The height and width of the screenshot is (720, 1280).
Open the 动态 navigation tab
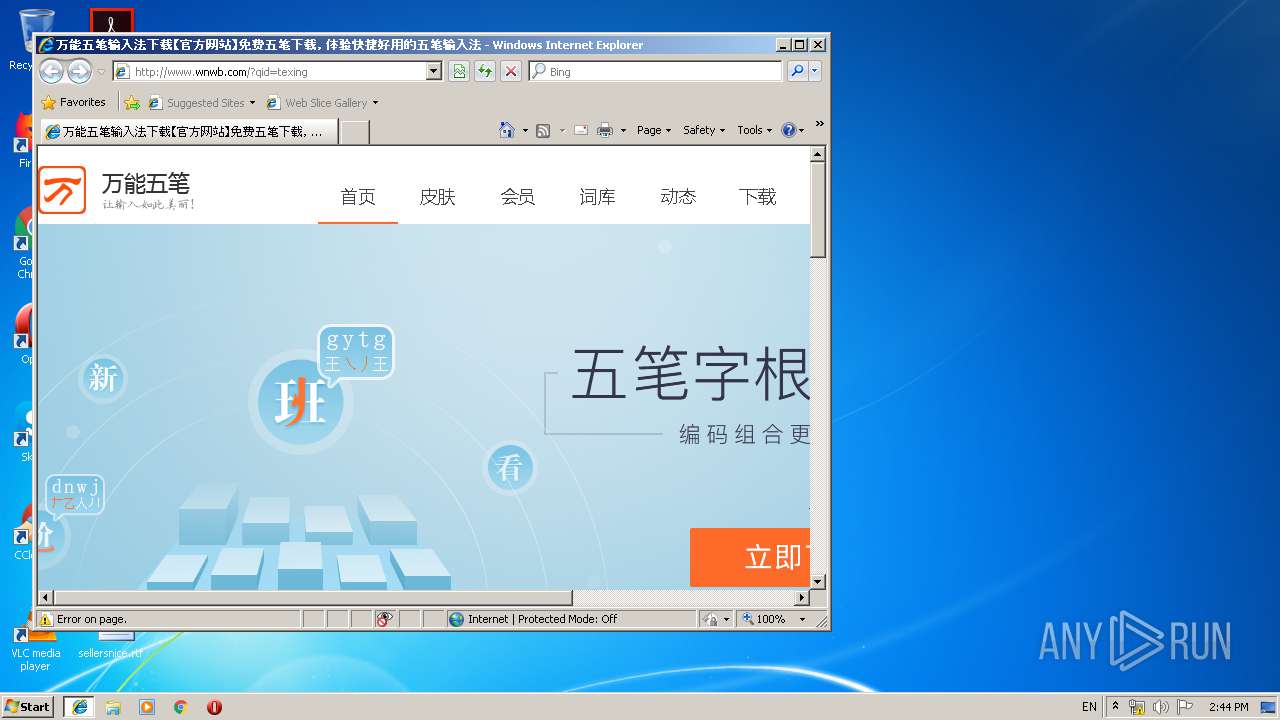[x=678, y=197]
